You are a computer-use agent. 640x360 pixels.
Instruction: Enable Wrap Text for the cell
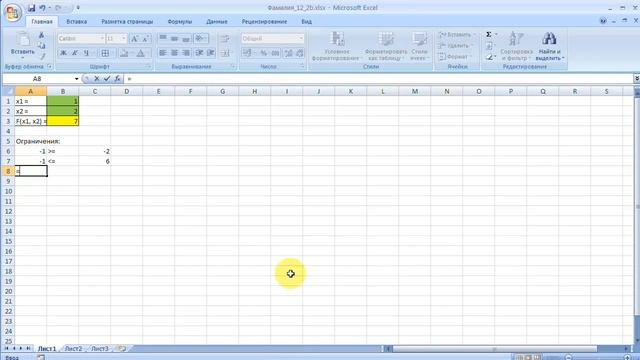[225, 39]
